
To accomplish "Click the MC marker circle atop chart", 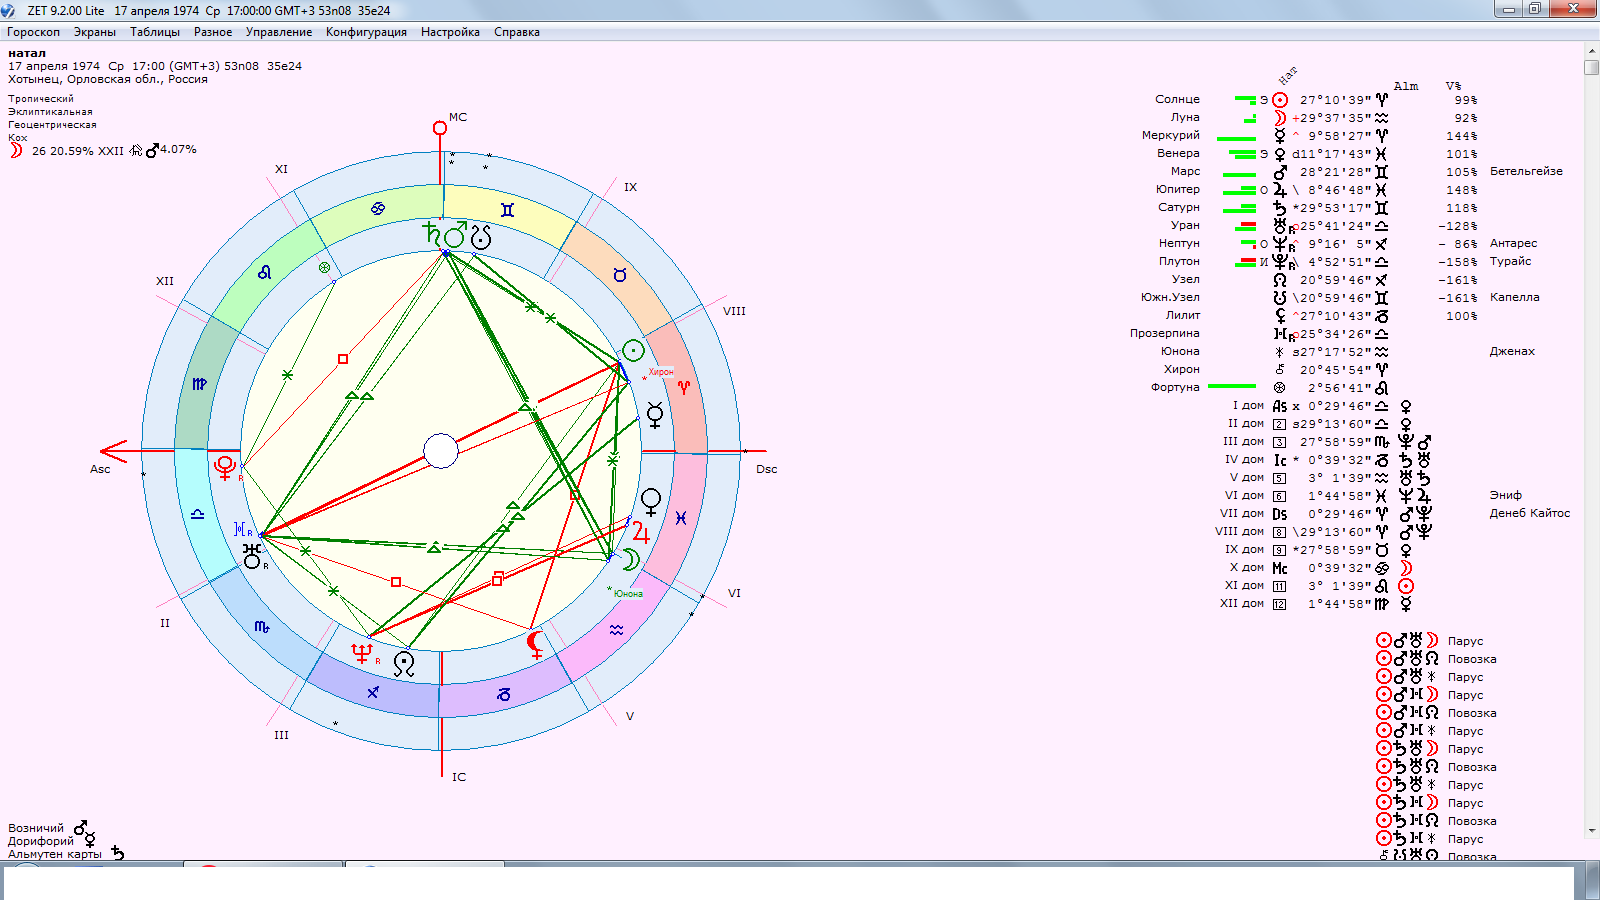I will (440, 128).
